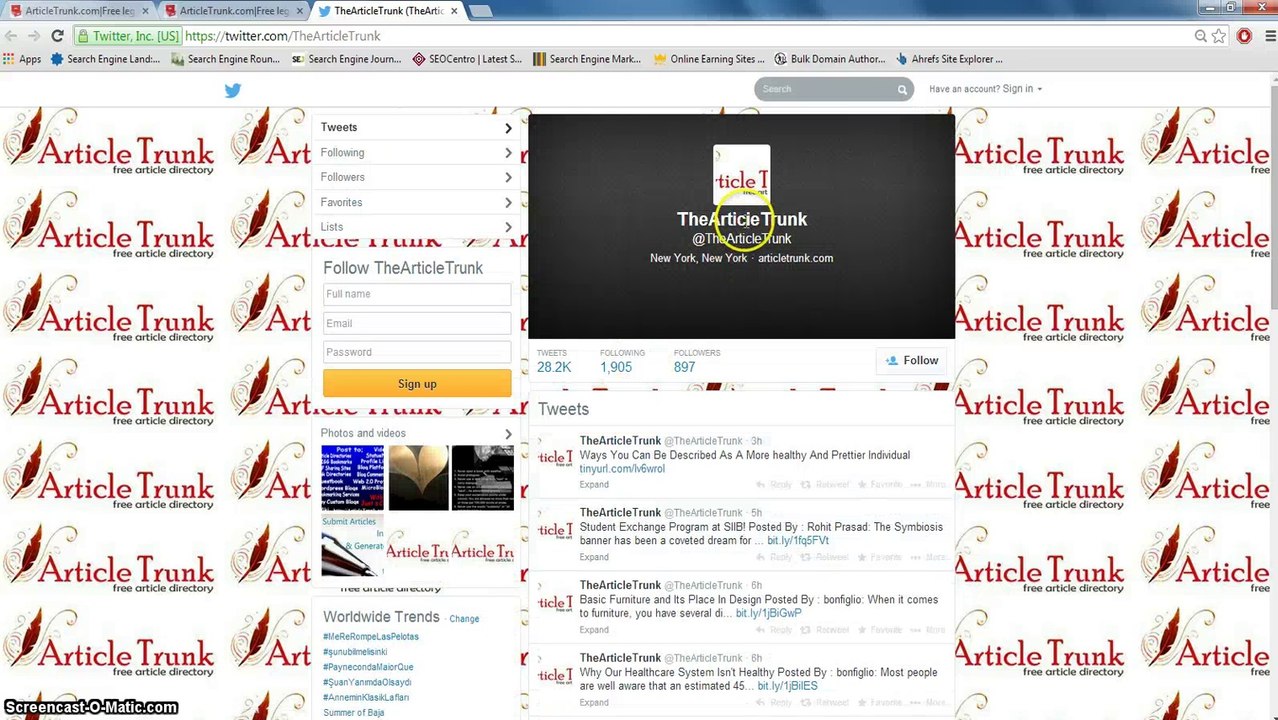
Task: Open the Lists section
Action: click(x=417, y=227)
